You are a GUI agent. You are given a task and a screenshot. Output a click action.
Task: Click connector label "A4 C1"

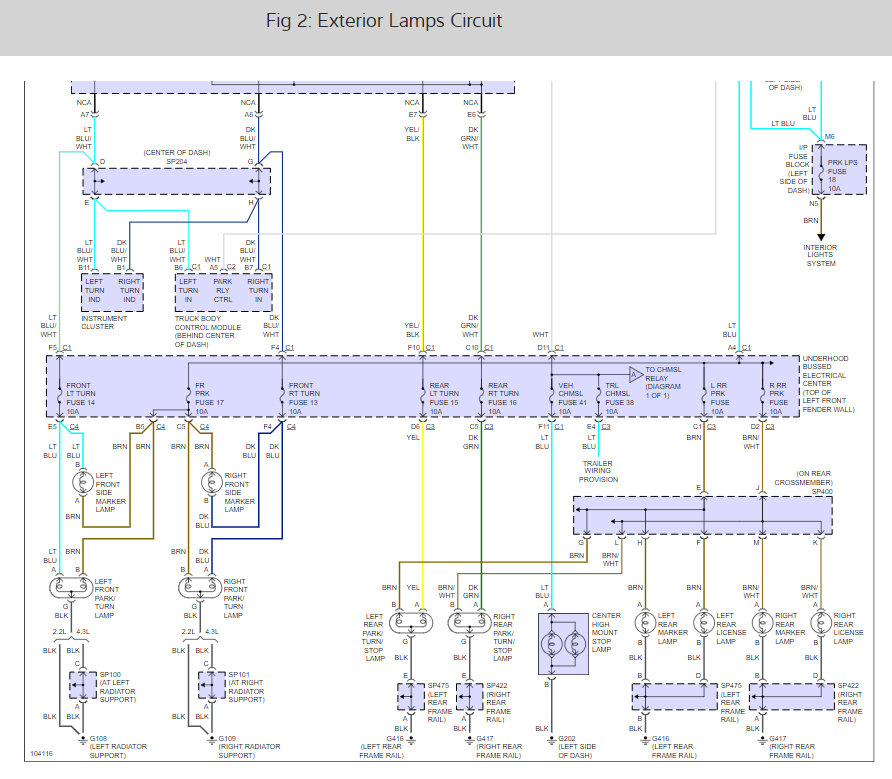click(x=740, y=348)
